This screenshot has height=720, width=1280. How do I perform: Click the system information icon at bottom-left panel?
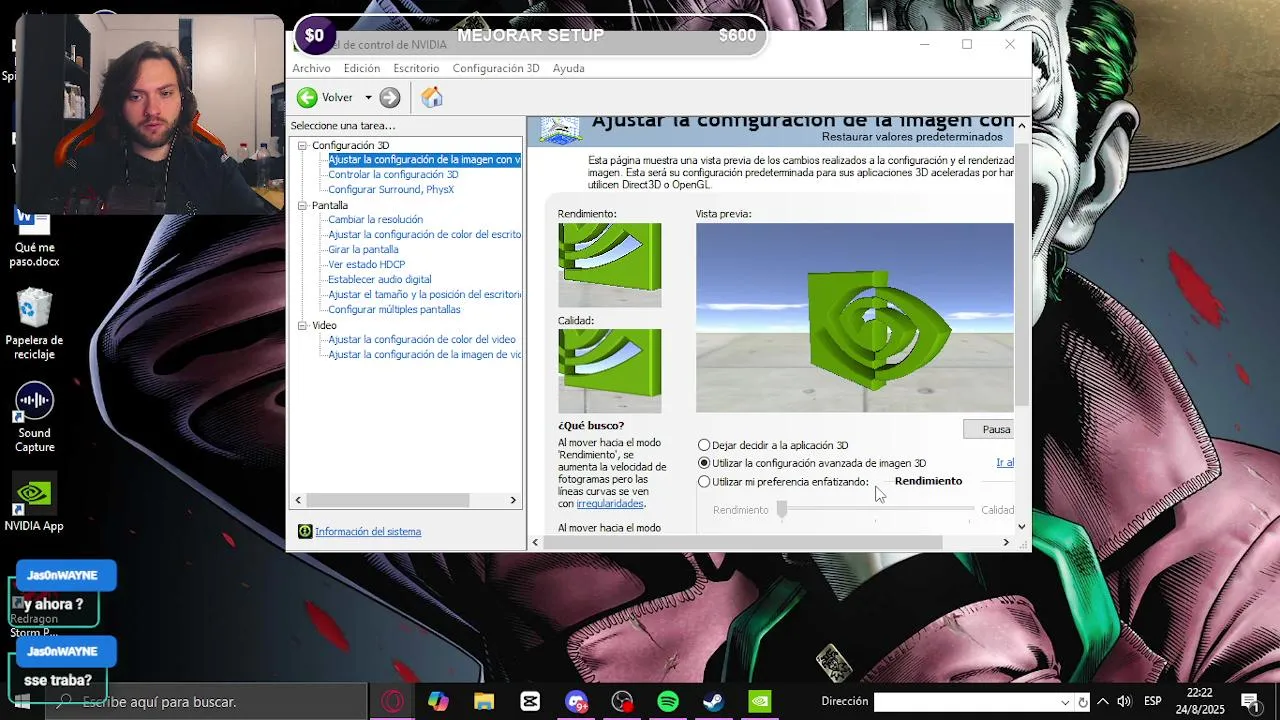[x=305, y=531]
